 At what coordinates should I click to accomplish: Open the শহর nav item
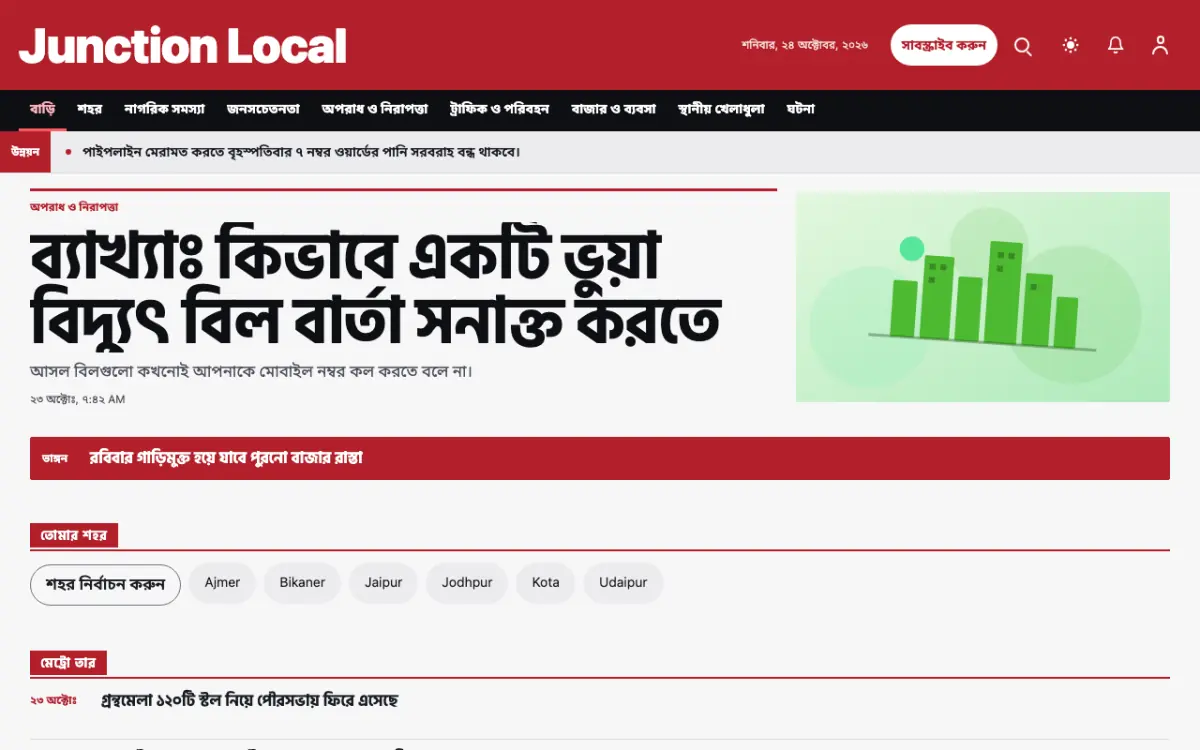pyautogui.click(x=90, y=109)
